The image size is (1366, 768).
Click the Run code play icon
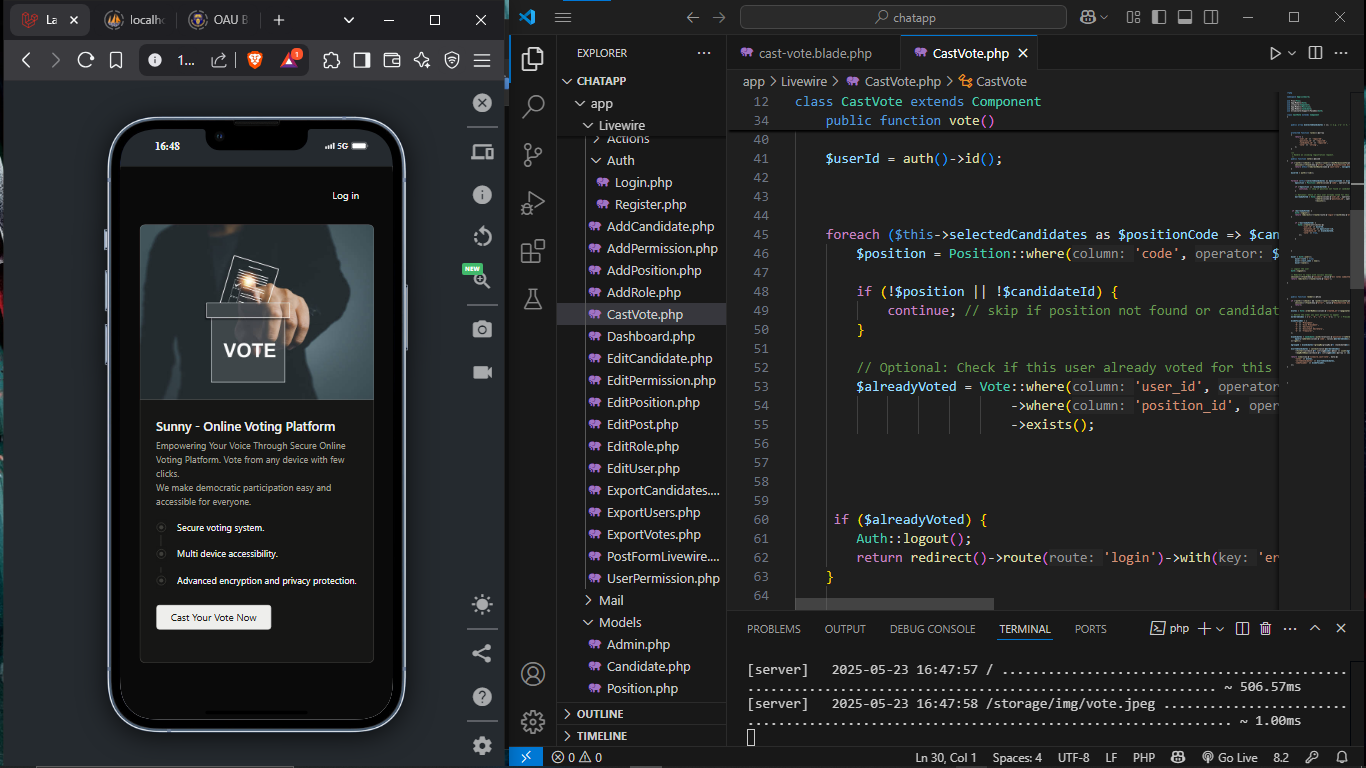1275,53
